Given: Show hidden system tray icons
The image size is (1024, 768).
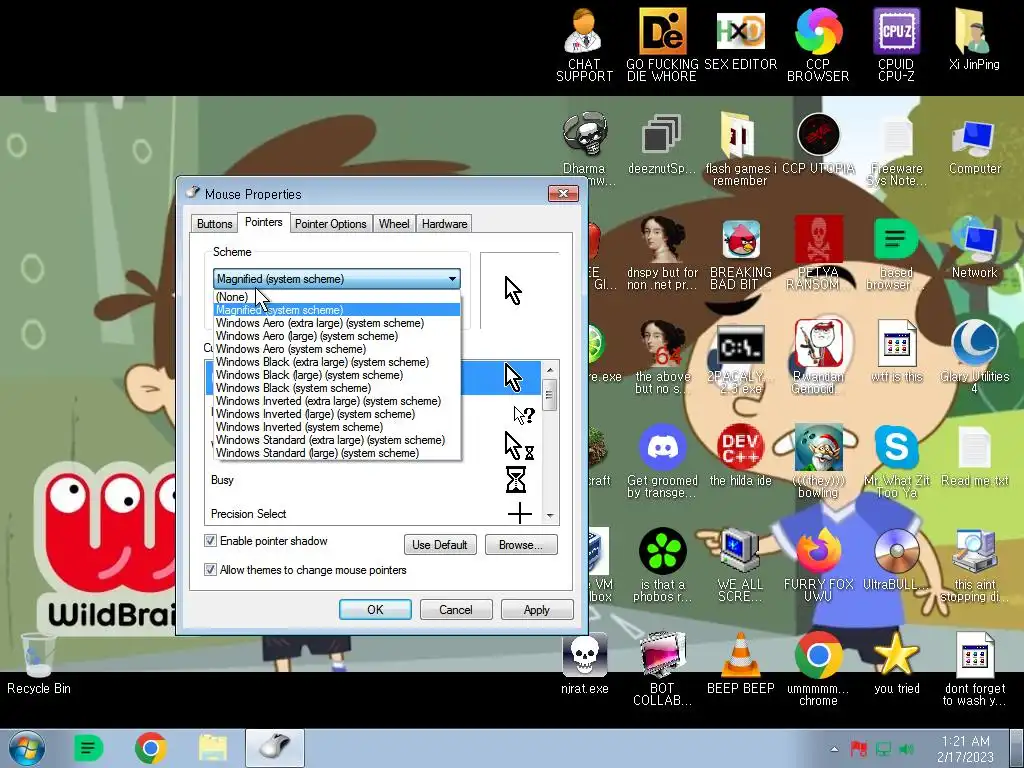Looking at the screenshot, I should (x=834, y=750).
